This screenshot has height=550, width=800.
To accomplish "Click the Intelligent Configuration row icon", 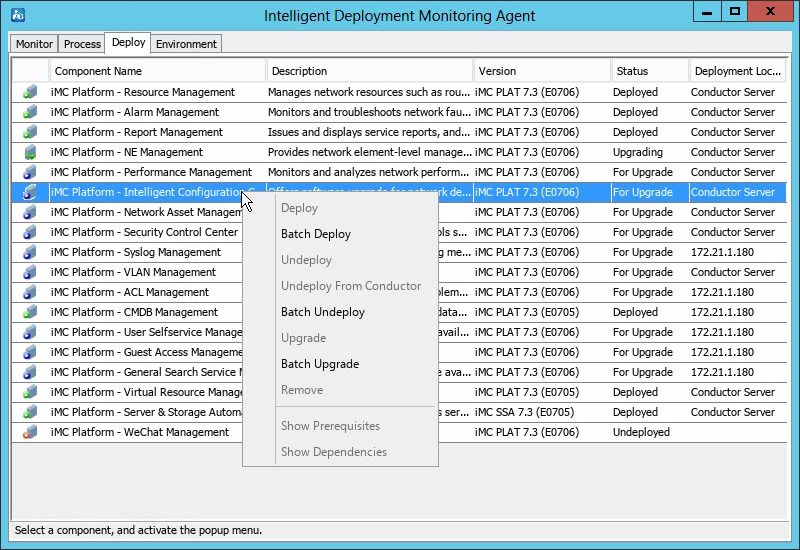I will click(x=30, y=192).
